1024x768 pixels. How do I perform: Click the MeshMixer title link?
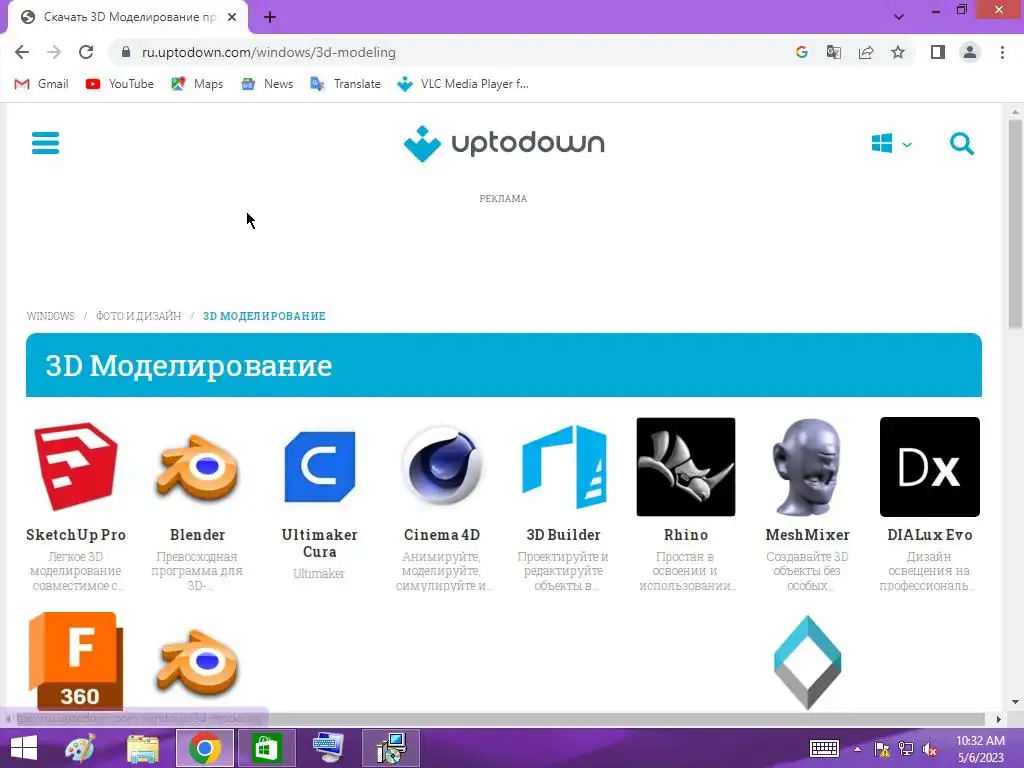coord(807,535)
